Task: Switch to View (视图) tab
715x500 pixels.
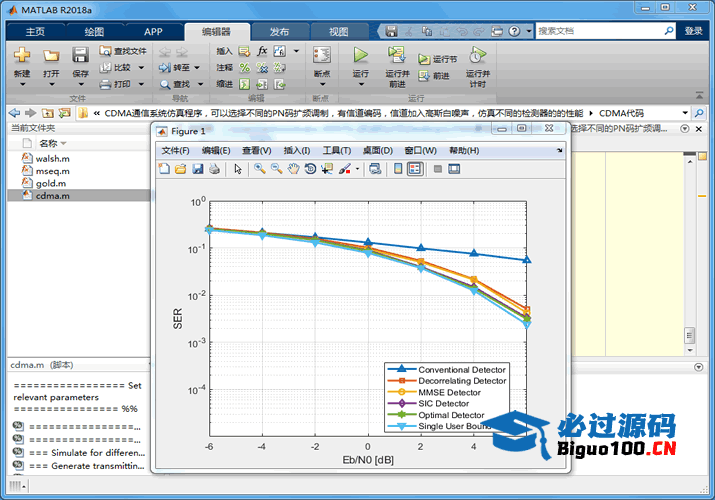Action: [x=338, y=31]
